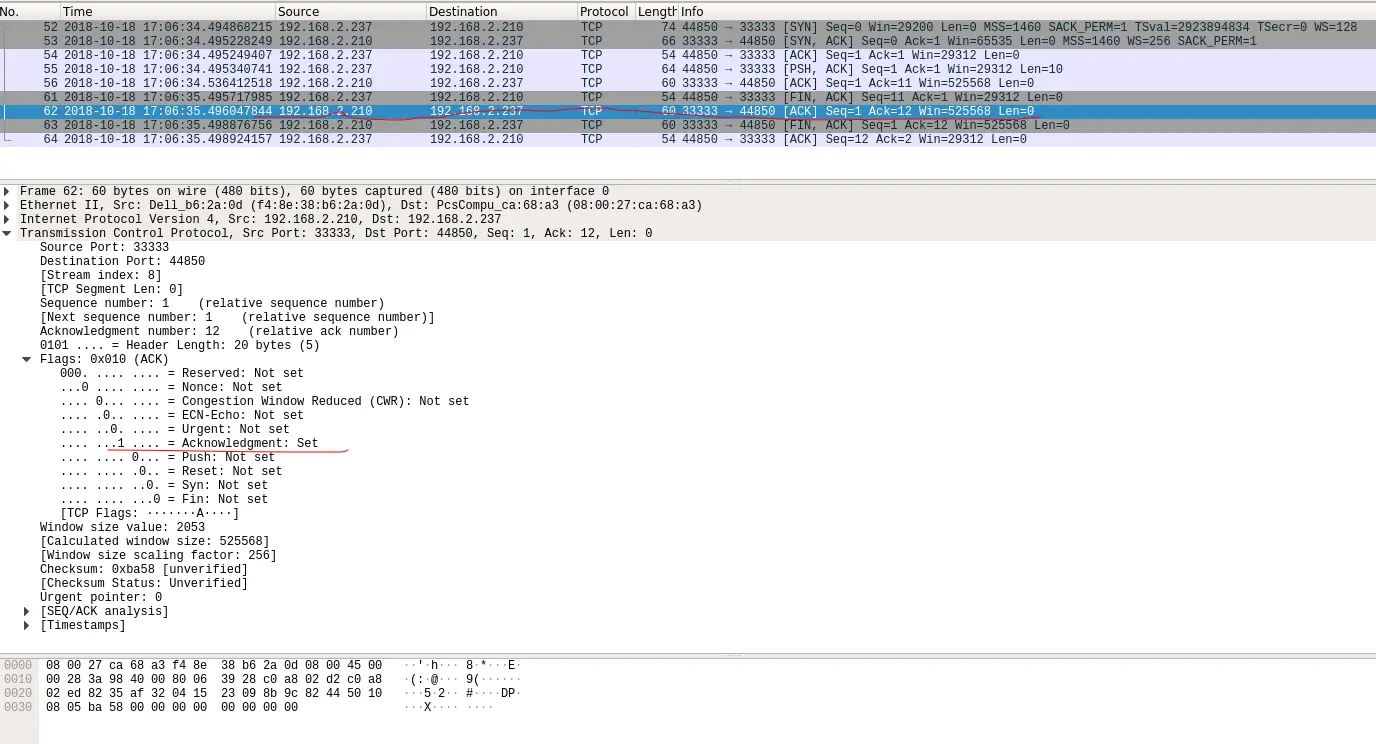Viewport: 1376px width, 744px height.
Task: Select the [Checksum Status: Unverified] line
Action: [x=144, y=583]
